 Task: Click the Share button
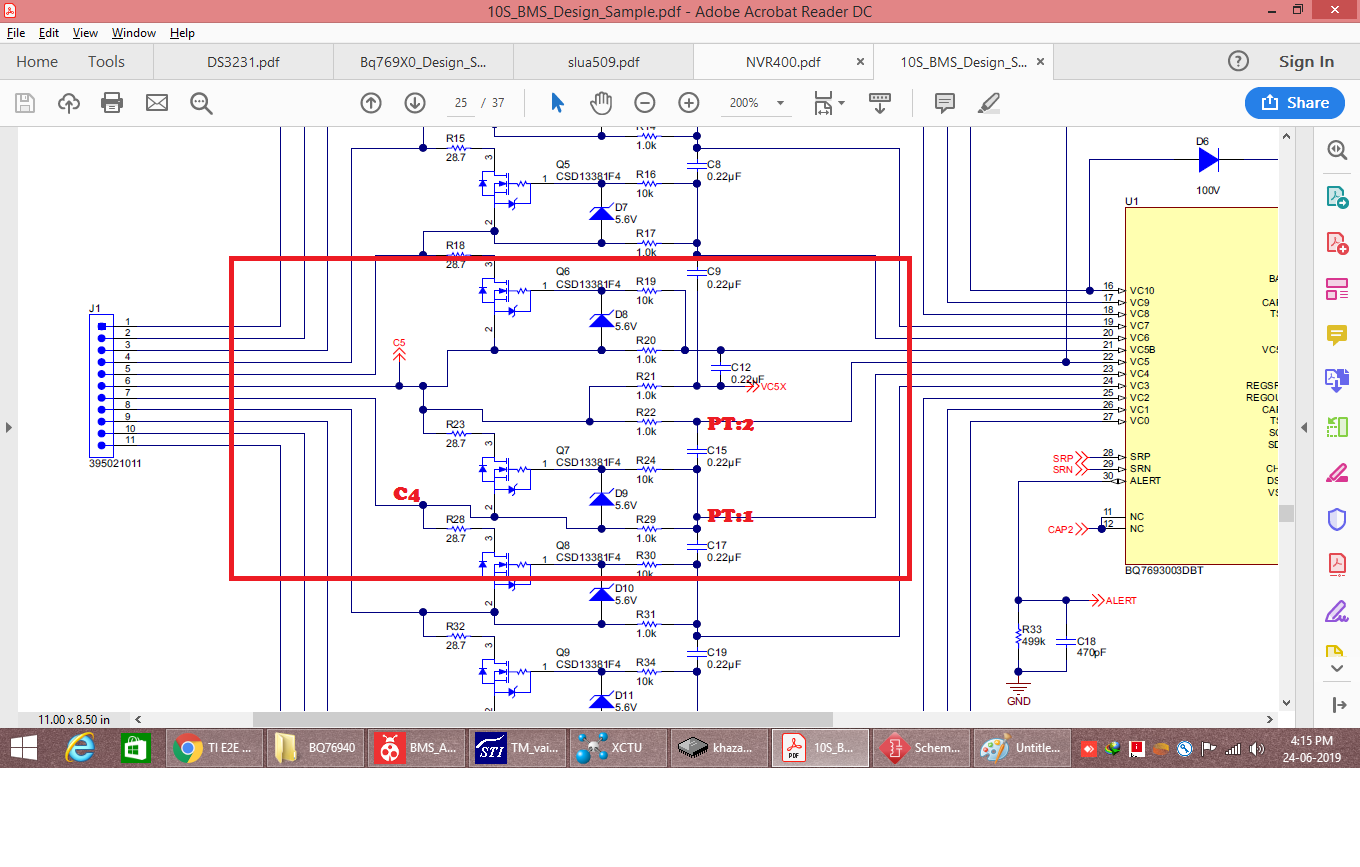(x=1295, y=102)
